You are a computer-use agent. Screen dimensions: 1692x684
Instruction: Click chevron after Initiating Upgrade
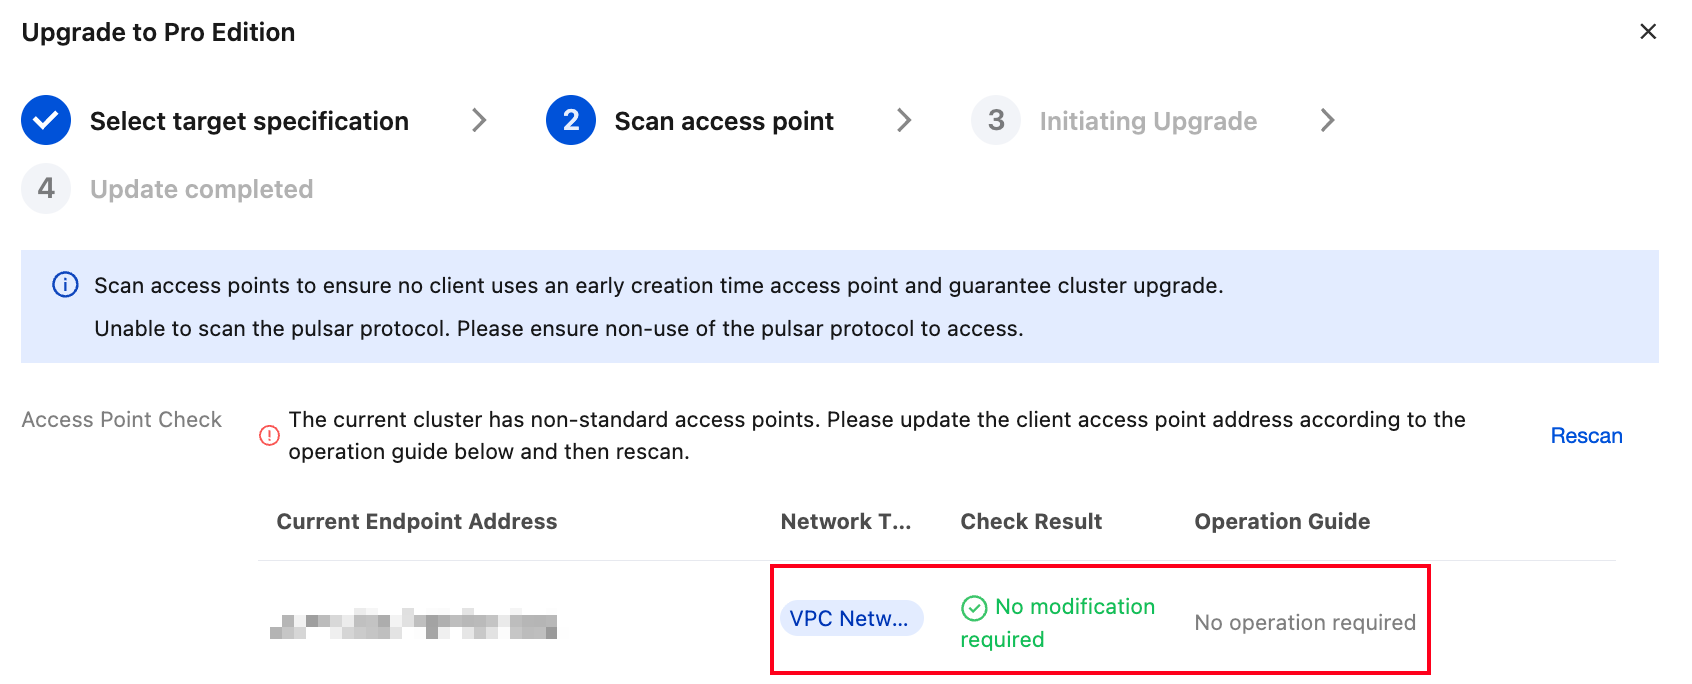pyautogui.click(x=1327, y=121)
